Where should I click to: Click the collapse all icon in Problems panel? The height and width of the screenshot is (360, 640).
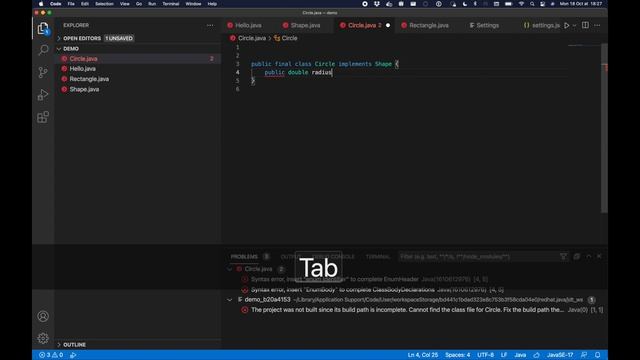pos(576,256)
